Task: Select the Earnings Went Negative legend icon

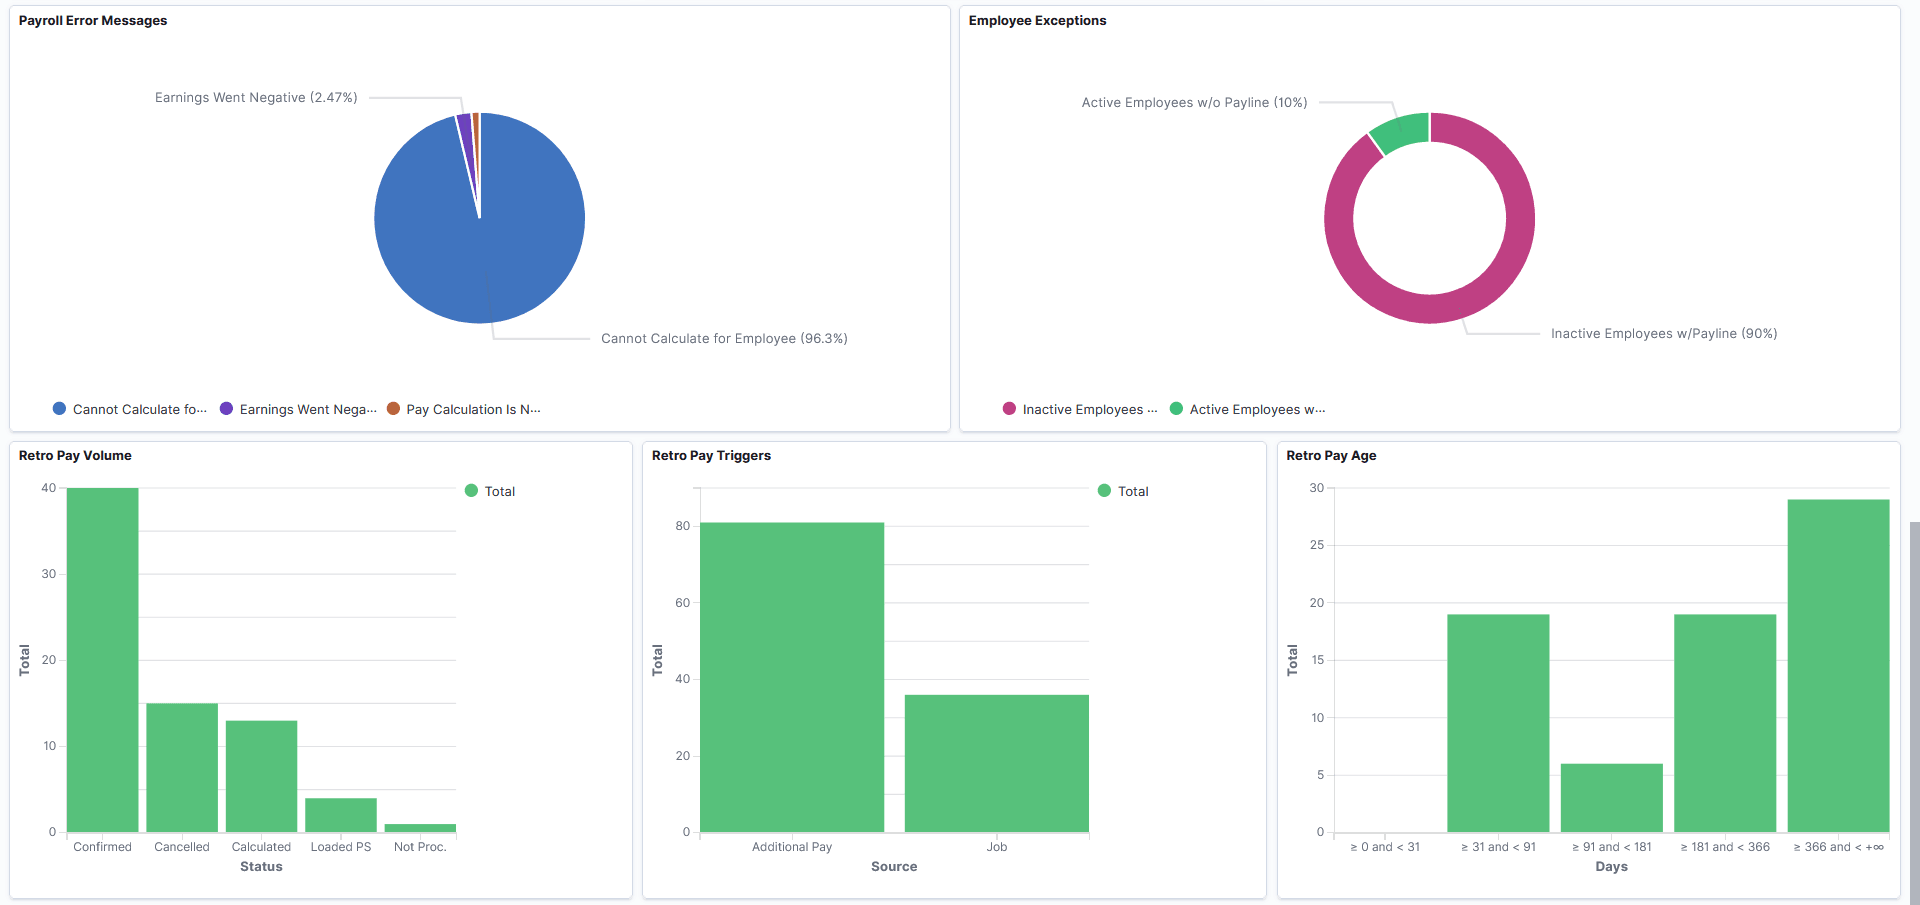Action: coord(226,409)
